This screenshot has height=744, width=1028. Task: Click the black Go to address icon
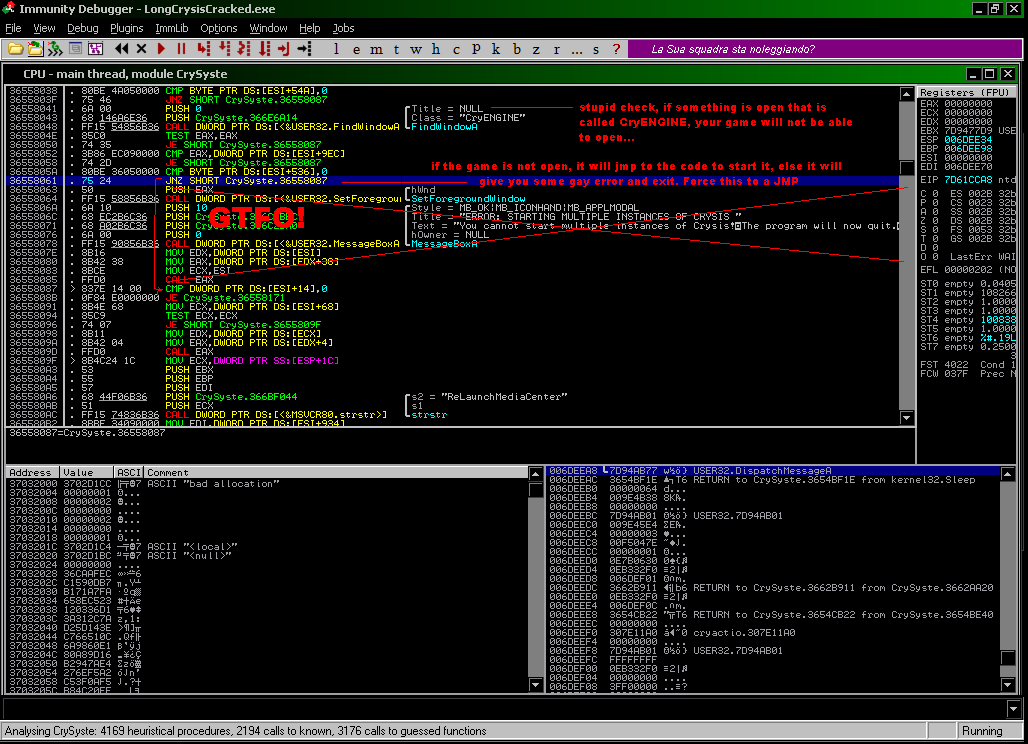tap(304, 49)
